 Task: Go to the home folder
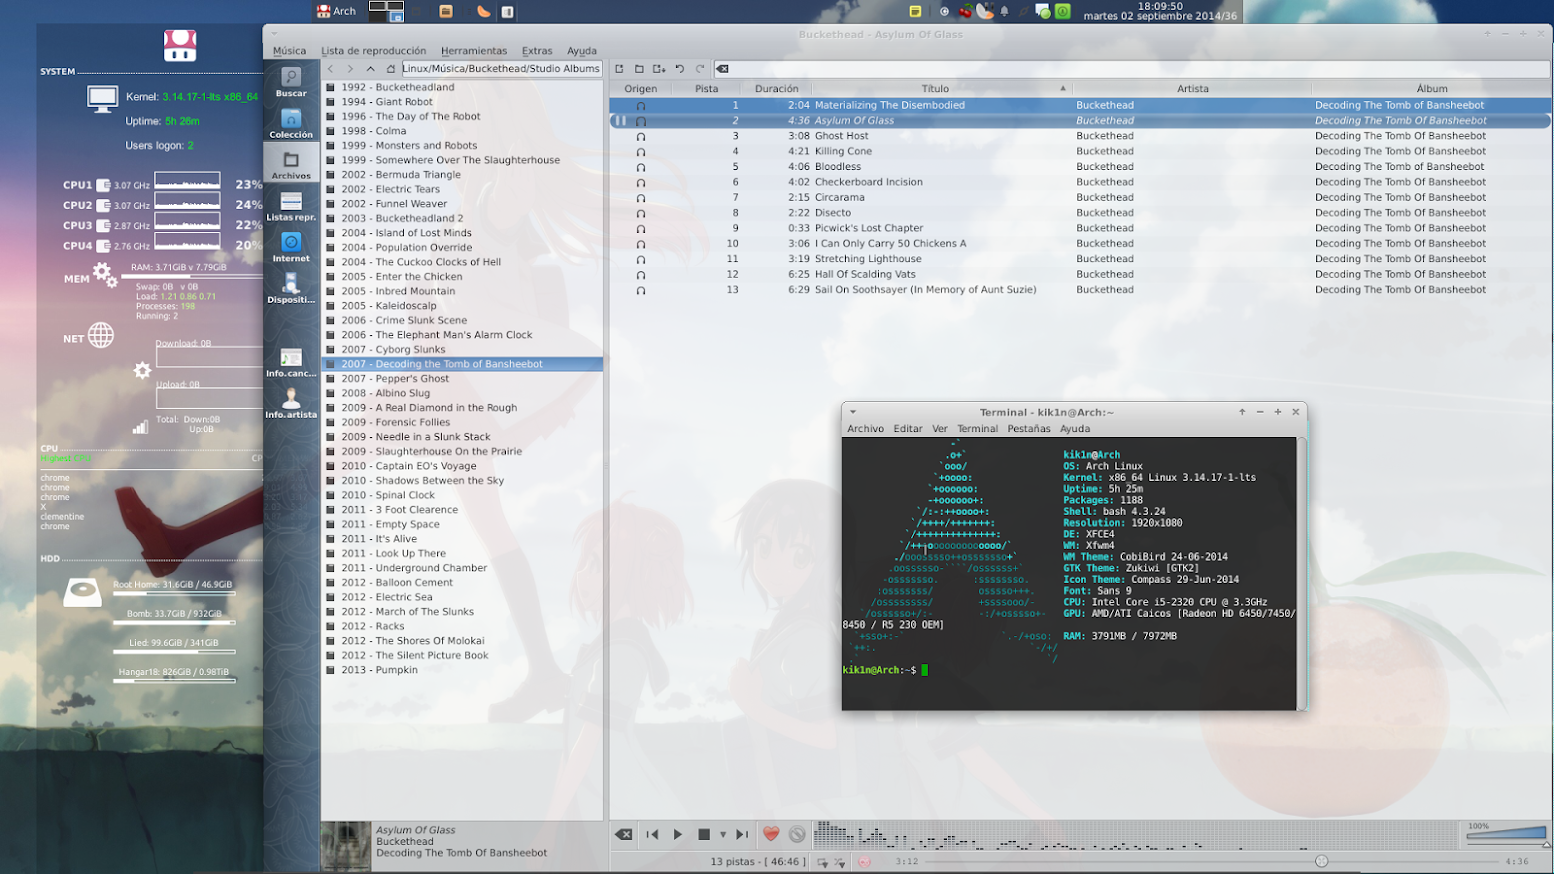pos(391,69)
